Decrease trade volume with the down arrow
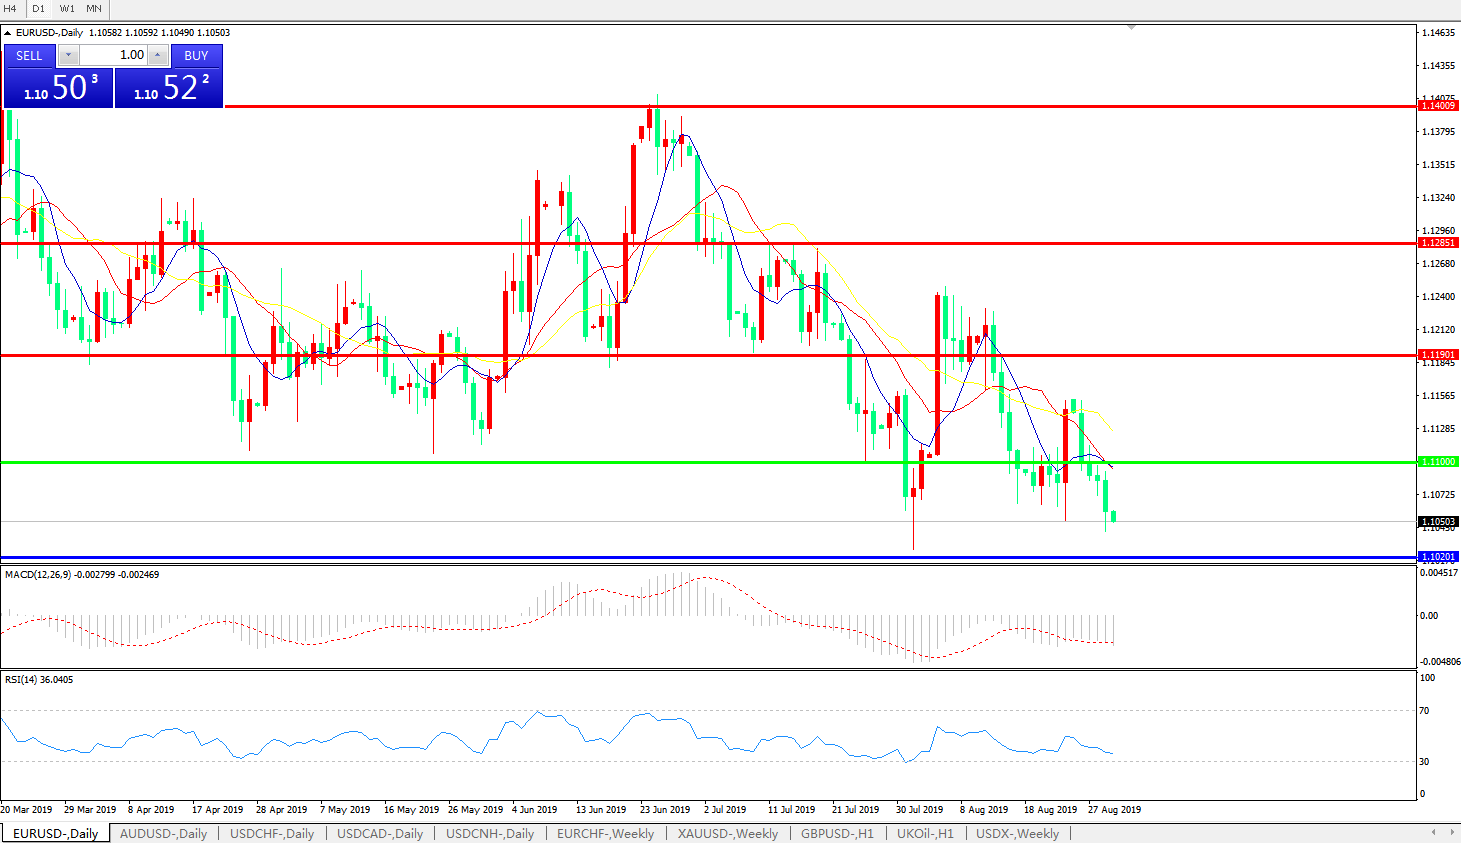This screenshot has width=1461, height=844. (x=68, y=56)
